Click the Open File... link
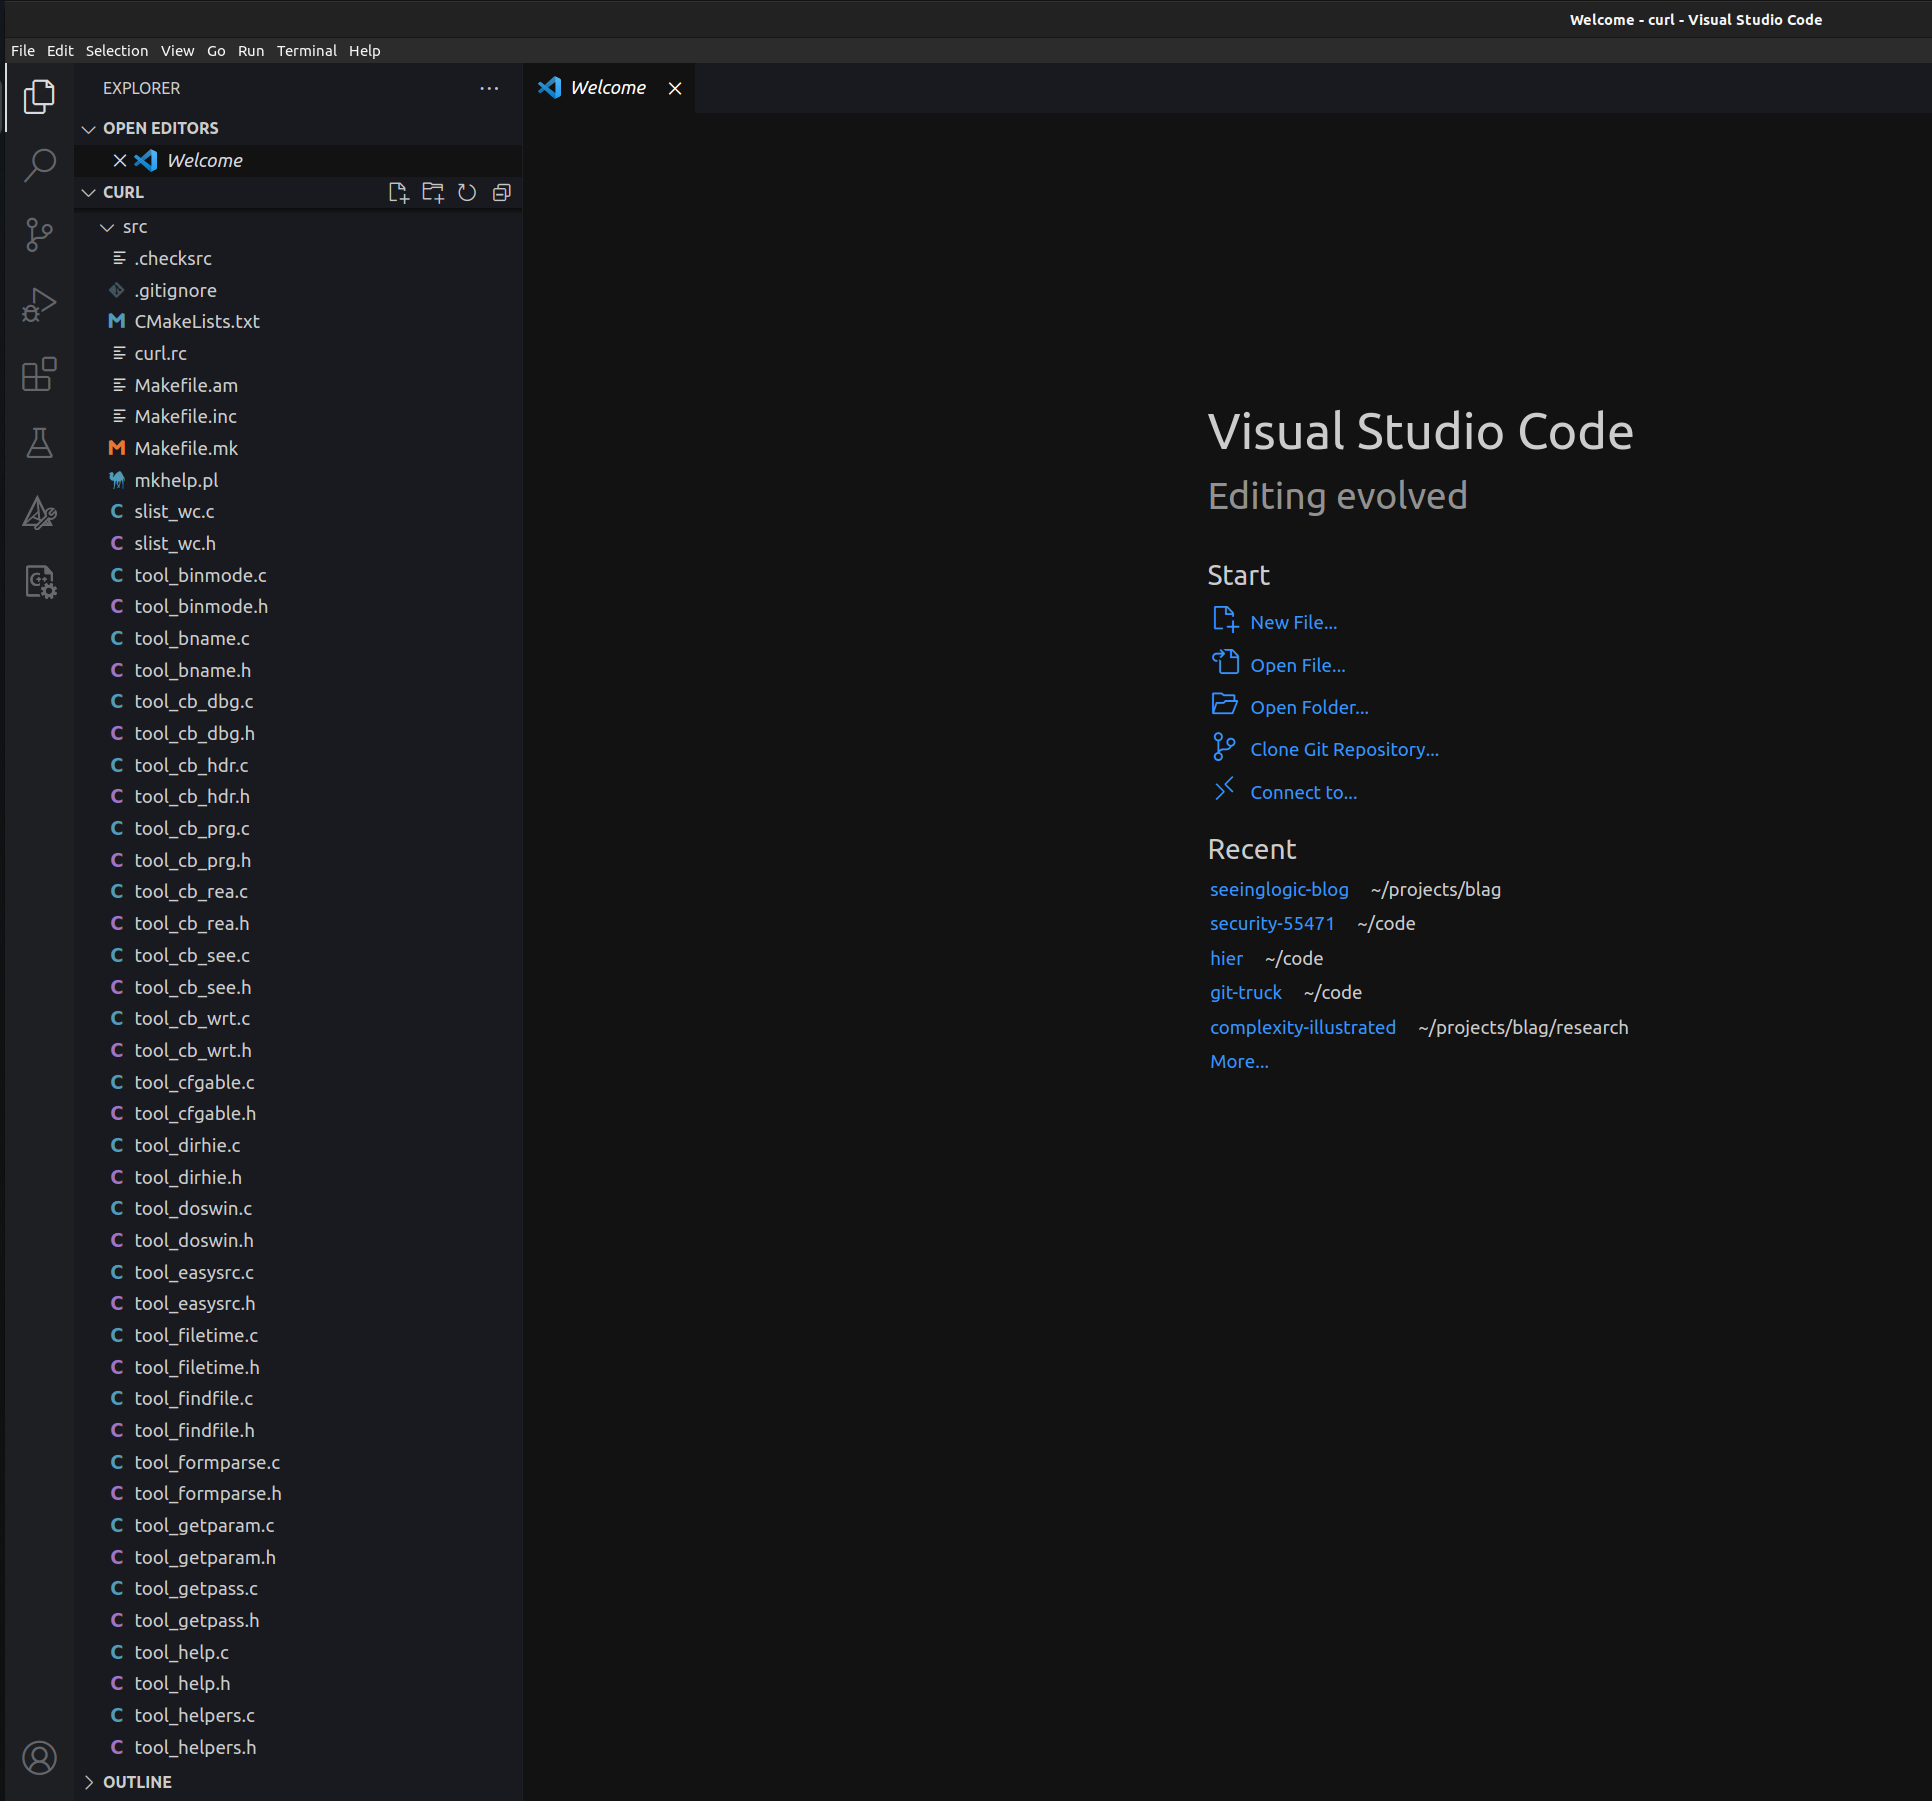Viewport: 1932px width, 1801px height. (1298, 665)
